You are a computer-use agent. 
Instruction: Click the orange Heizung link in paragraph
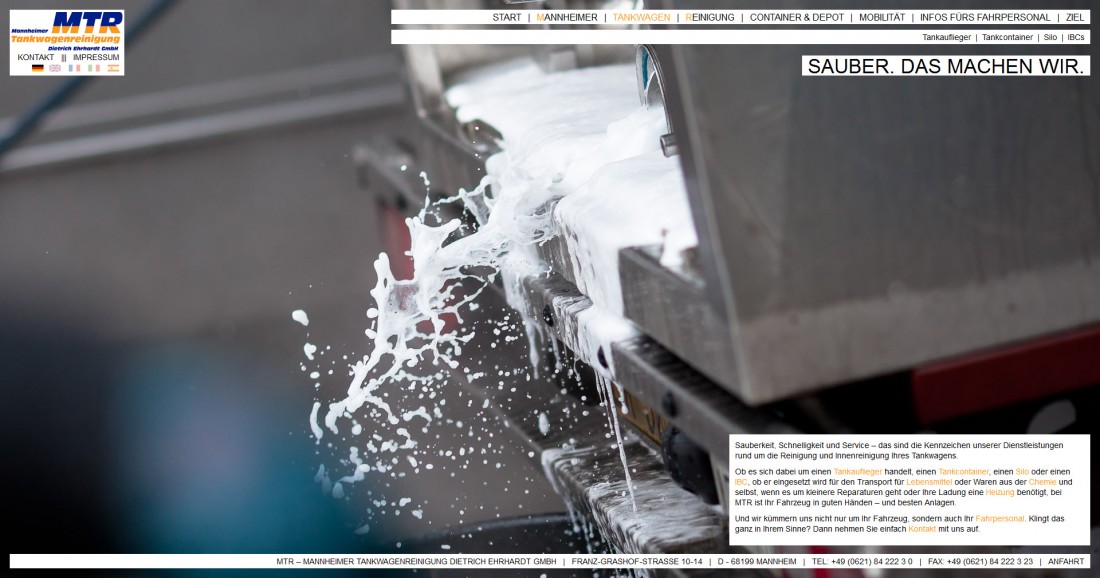[x=999, y=492]
